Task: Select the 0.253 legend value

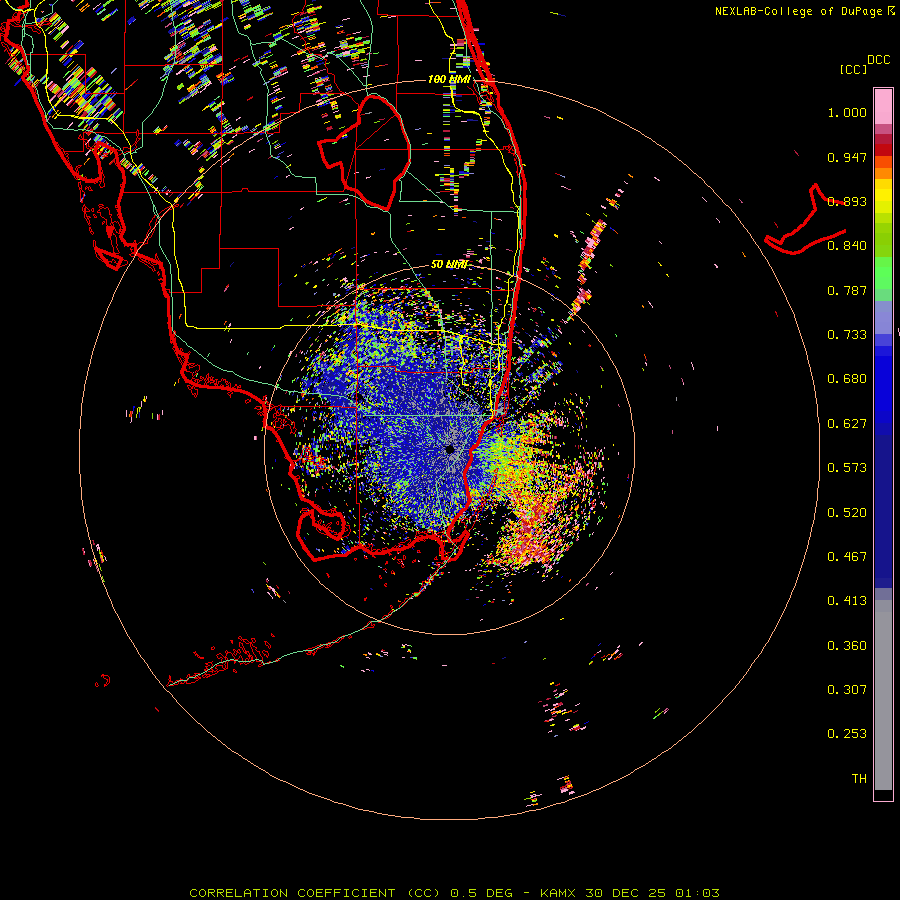Action: (x=847, y=734)
